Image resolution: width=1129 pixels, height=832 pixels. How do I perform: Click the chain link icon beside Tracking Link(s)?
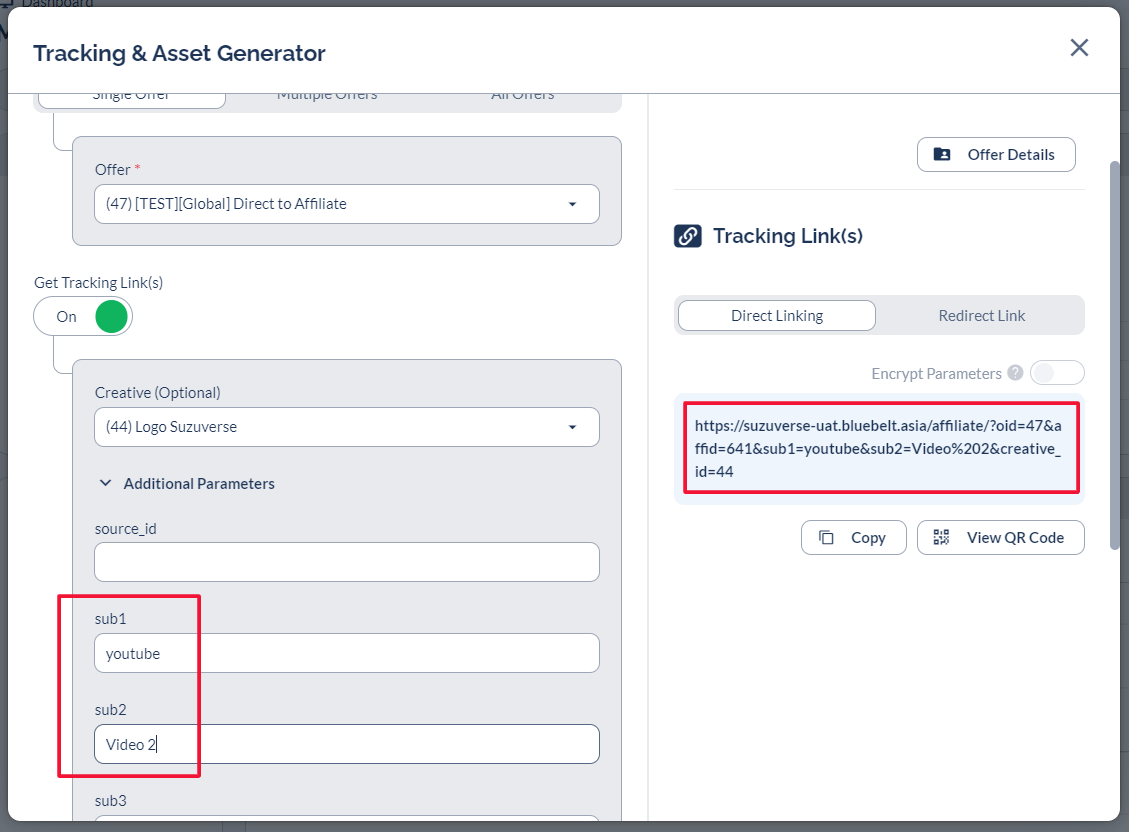point(687,236)
